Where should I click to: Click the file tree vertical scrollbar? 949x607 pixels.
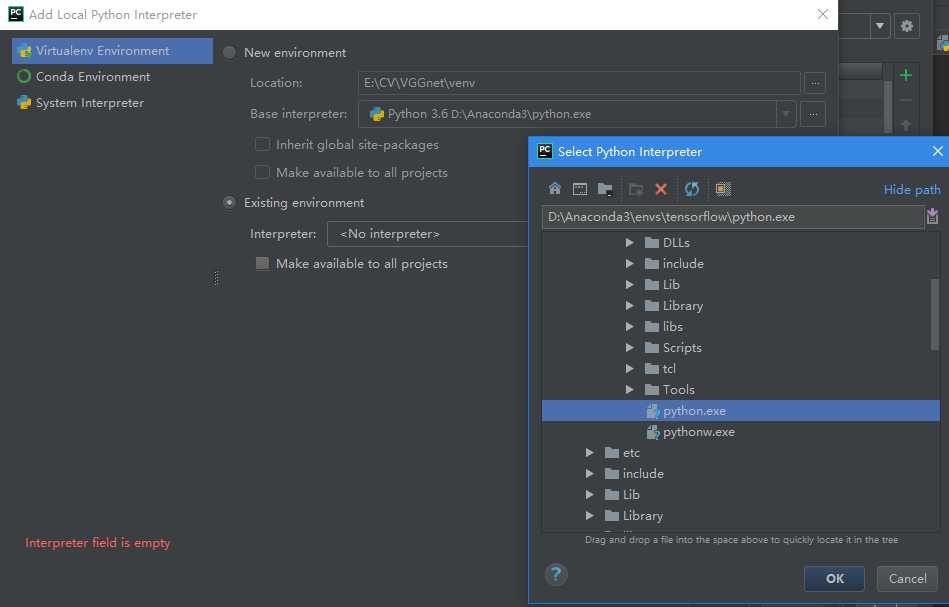tap(934, 313)
